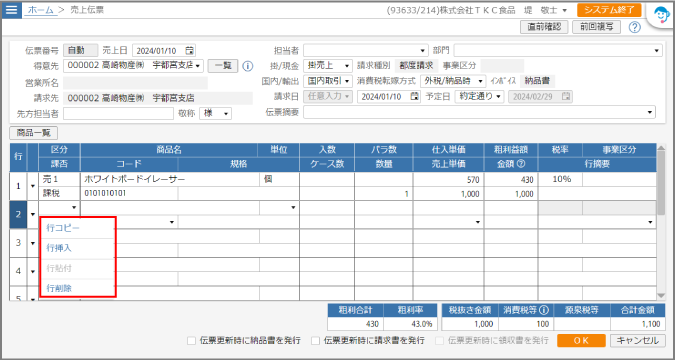
Task: Click the 売上日 date field
Action: [x=164, y=51]
